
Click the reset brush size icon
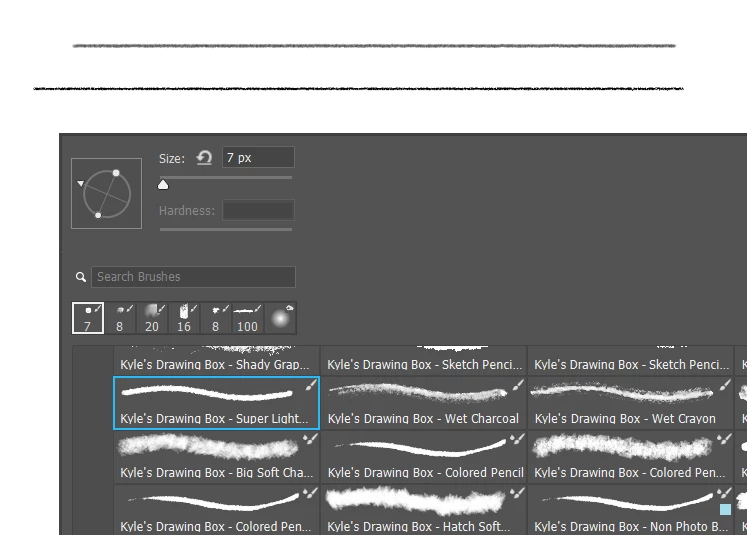(204, 158)
